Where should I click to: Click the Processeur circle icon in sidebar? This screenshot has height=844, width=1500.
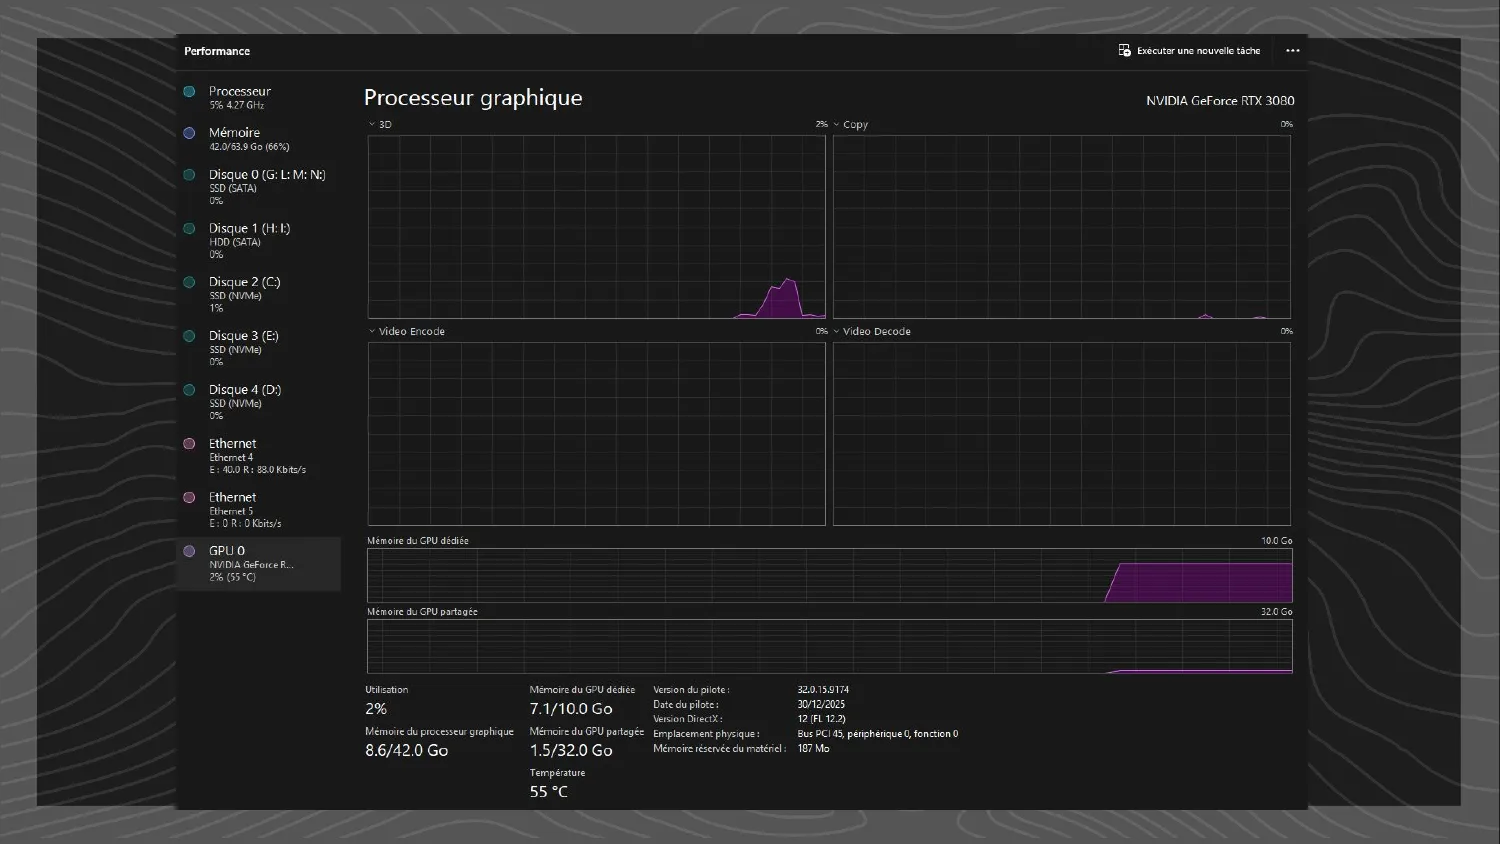tap(189, 91)
